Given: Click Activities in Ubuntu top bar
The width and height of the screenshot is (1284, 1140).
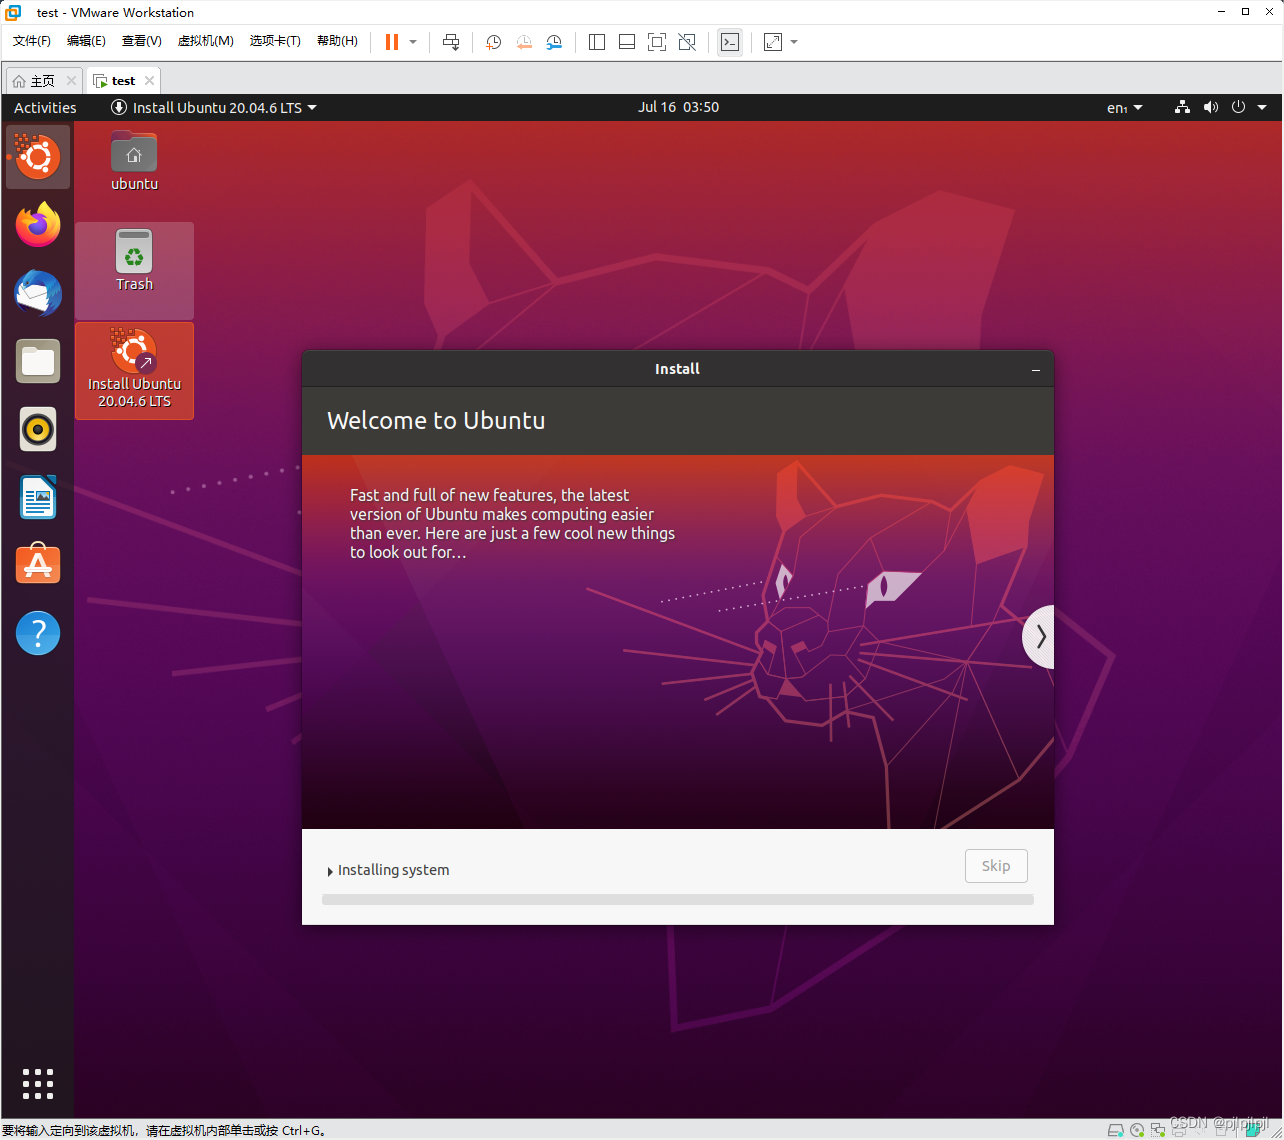Looking at the screenshot, I should (x=45, y=107).
